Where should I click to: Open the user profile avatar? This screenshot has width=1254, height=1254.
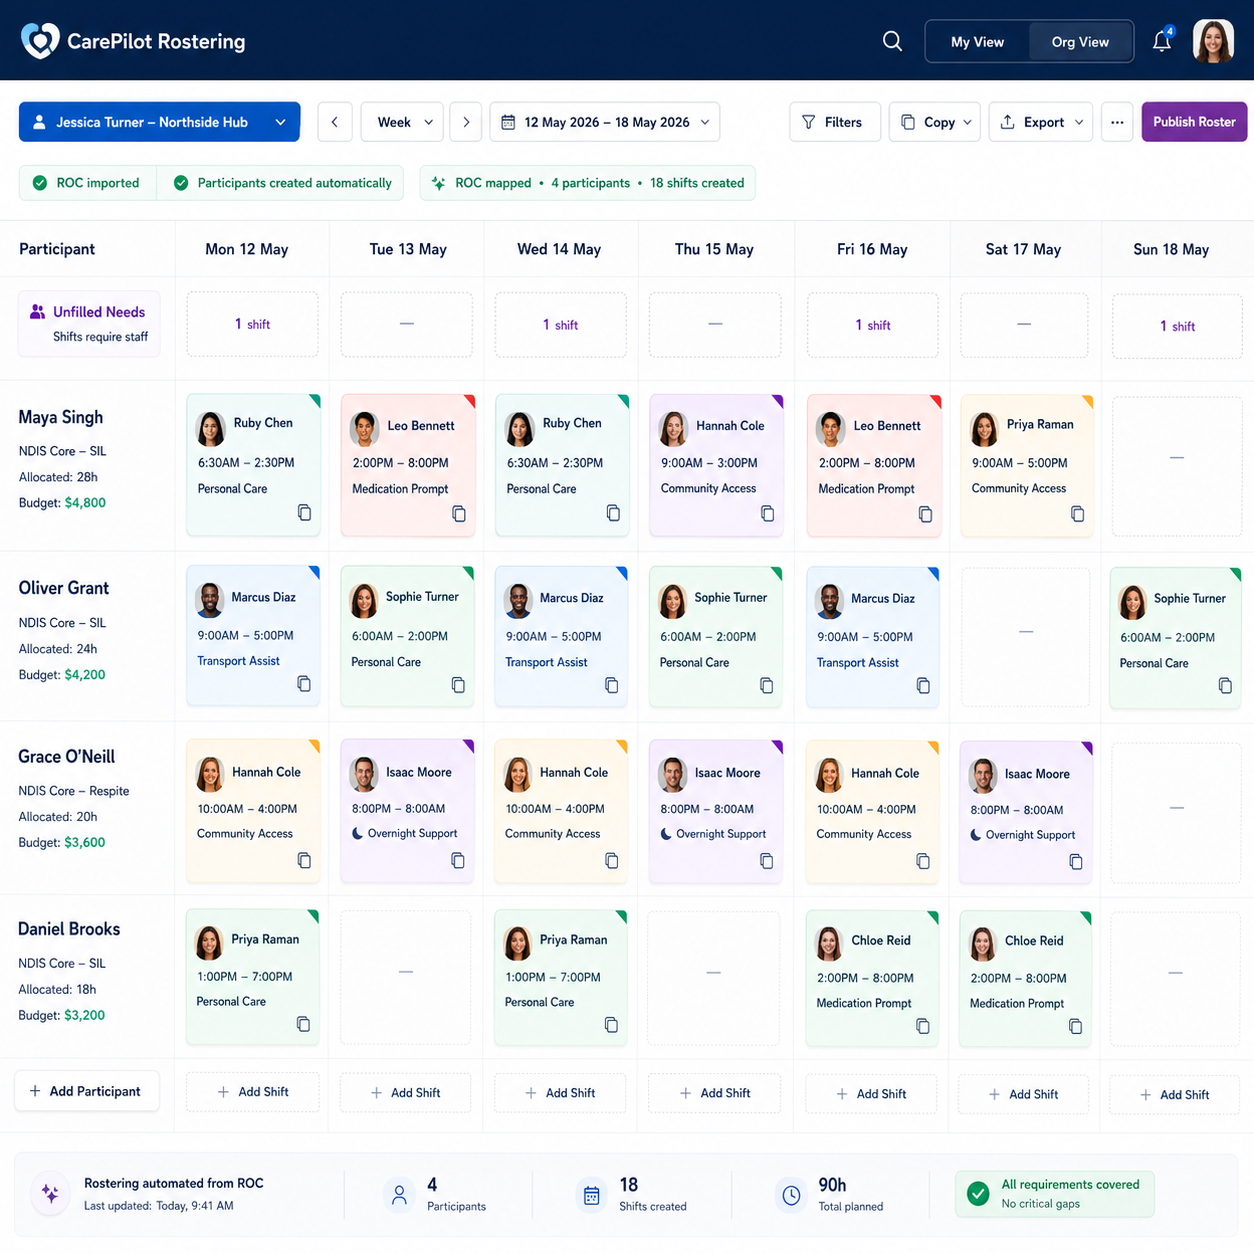point(1213,41)
